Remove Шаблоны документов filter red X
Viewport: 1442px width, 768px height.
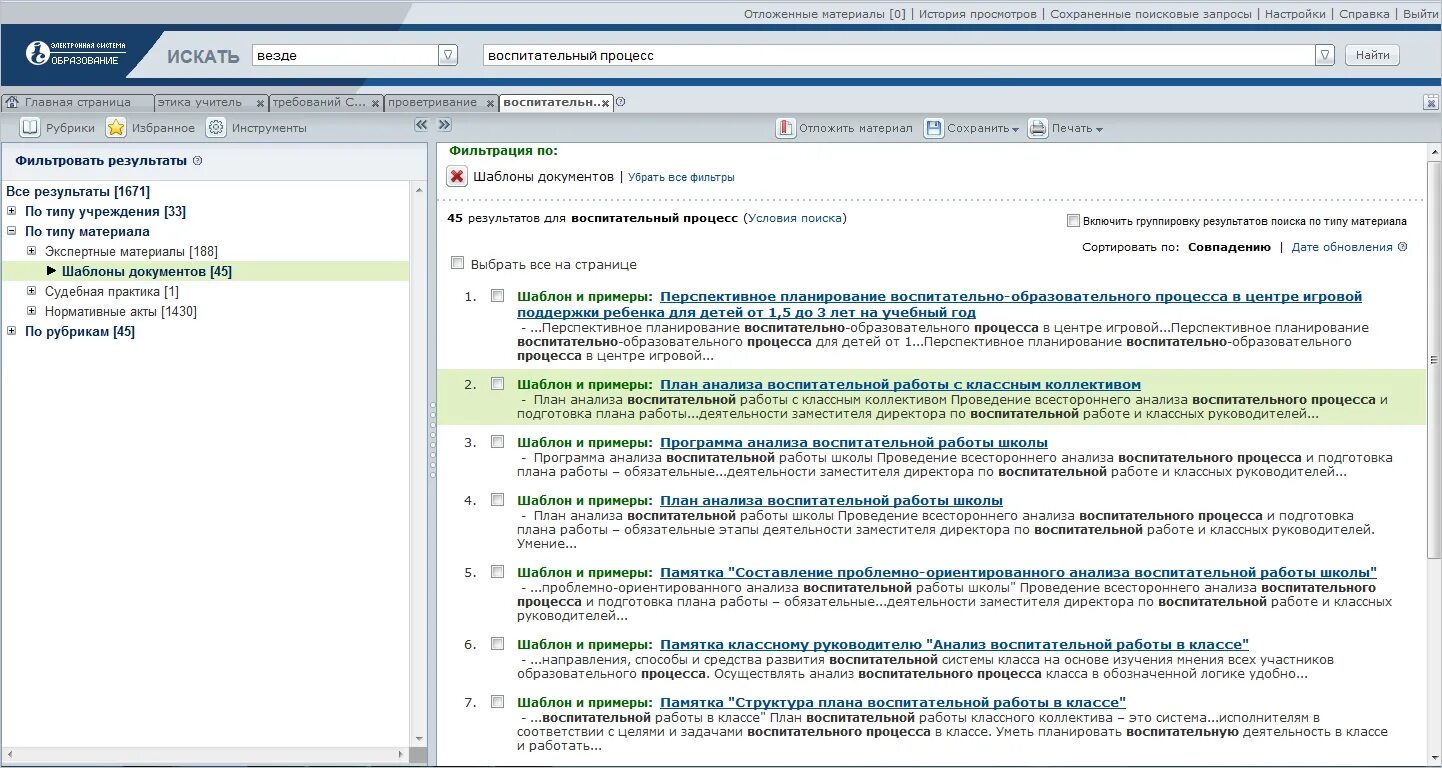point(457,176)
